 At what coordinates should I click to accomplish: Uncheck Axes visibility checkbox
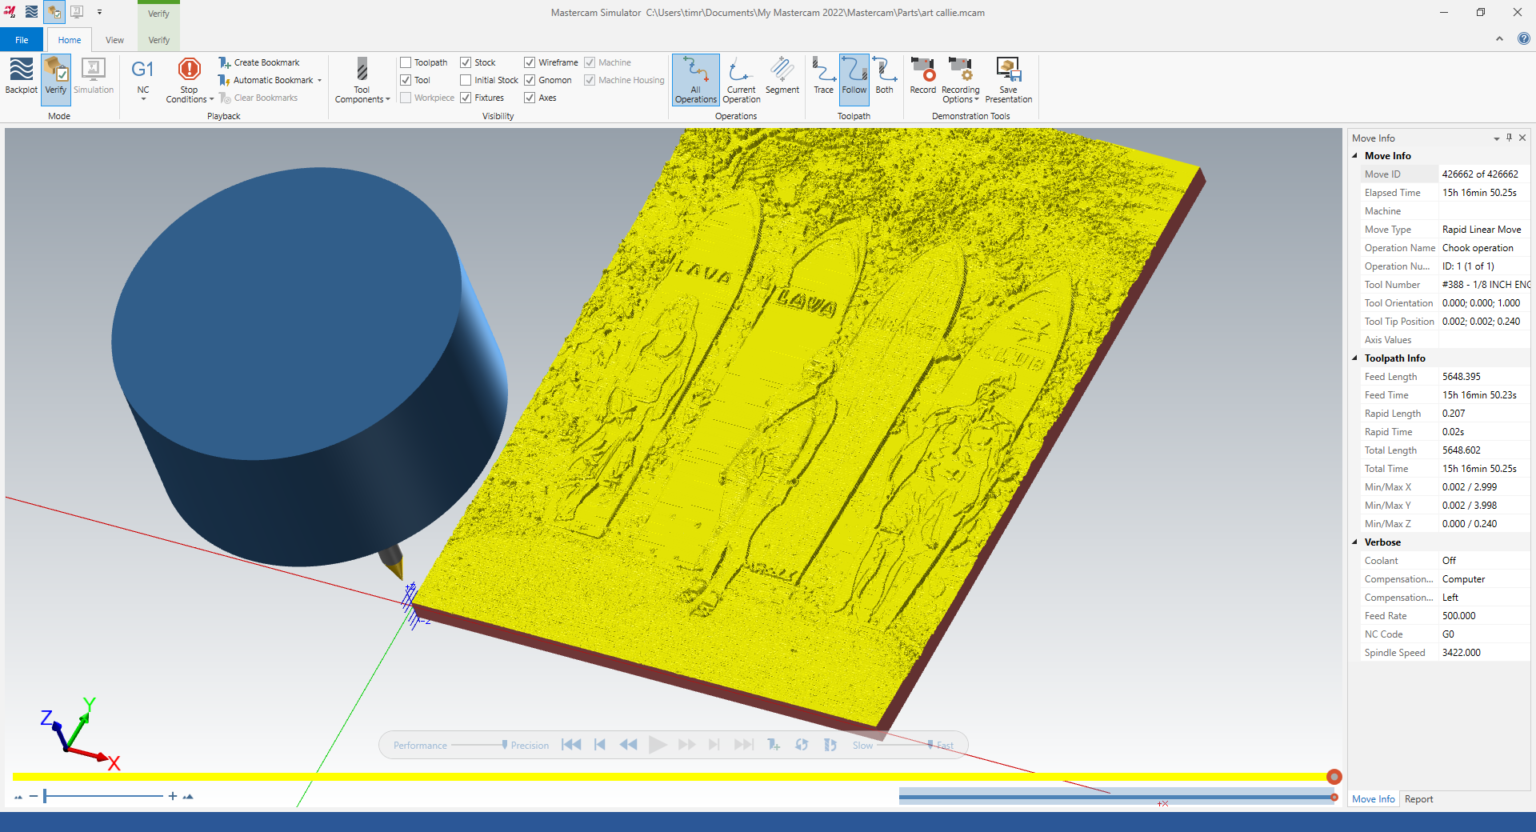[530, 98]
